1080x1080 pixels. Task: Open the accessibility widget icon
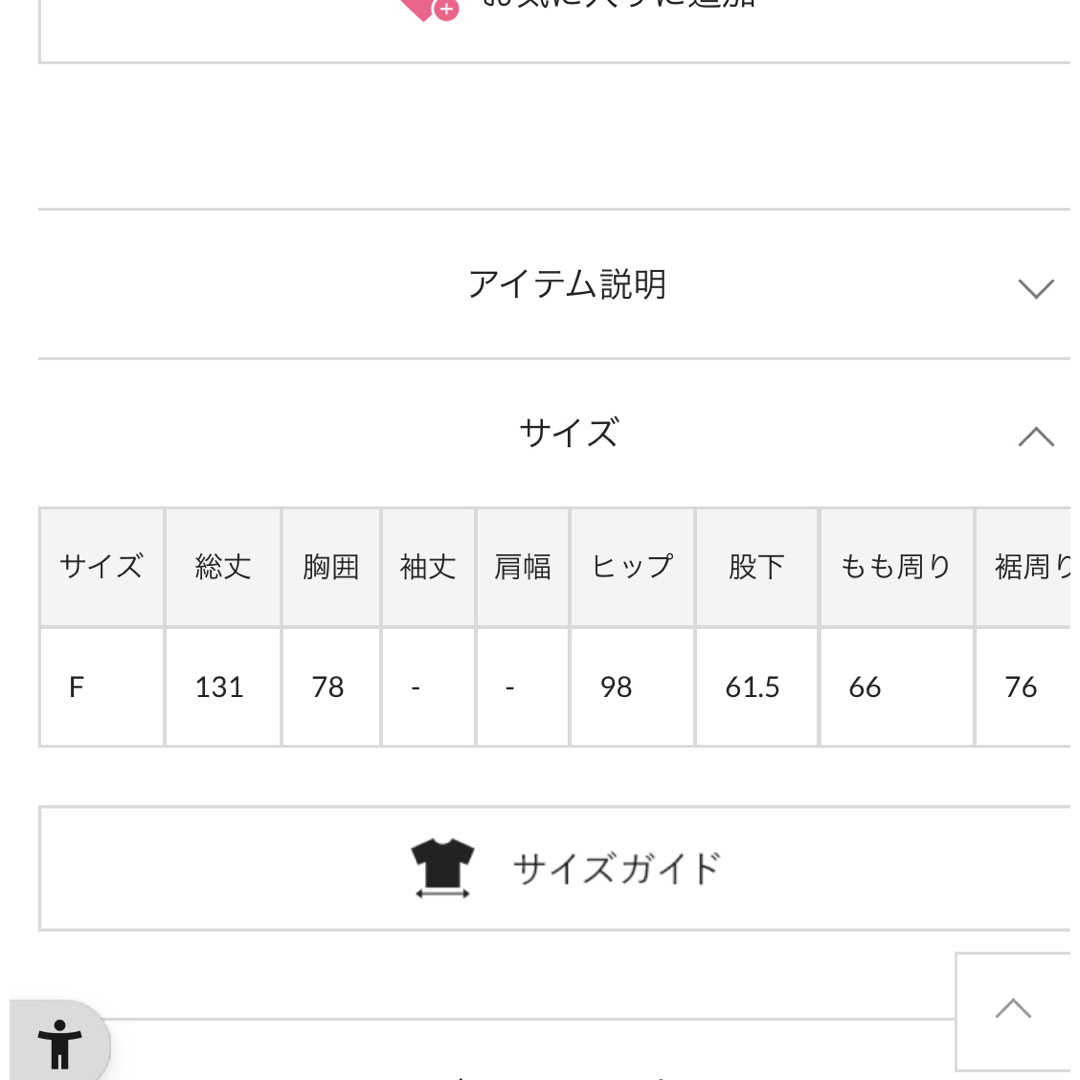[x=60, y=1043]
